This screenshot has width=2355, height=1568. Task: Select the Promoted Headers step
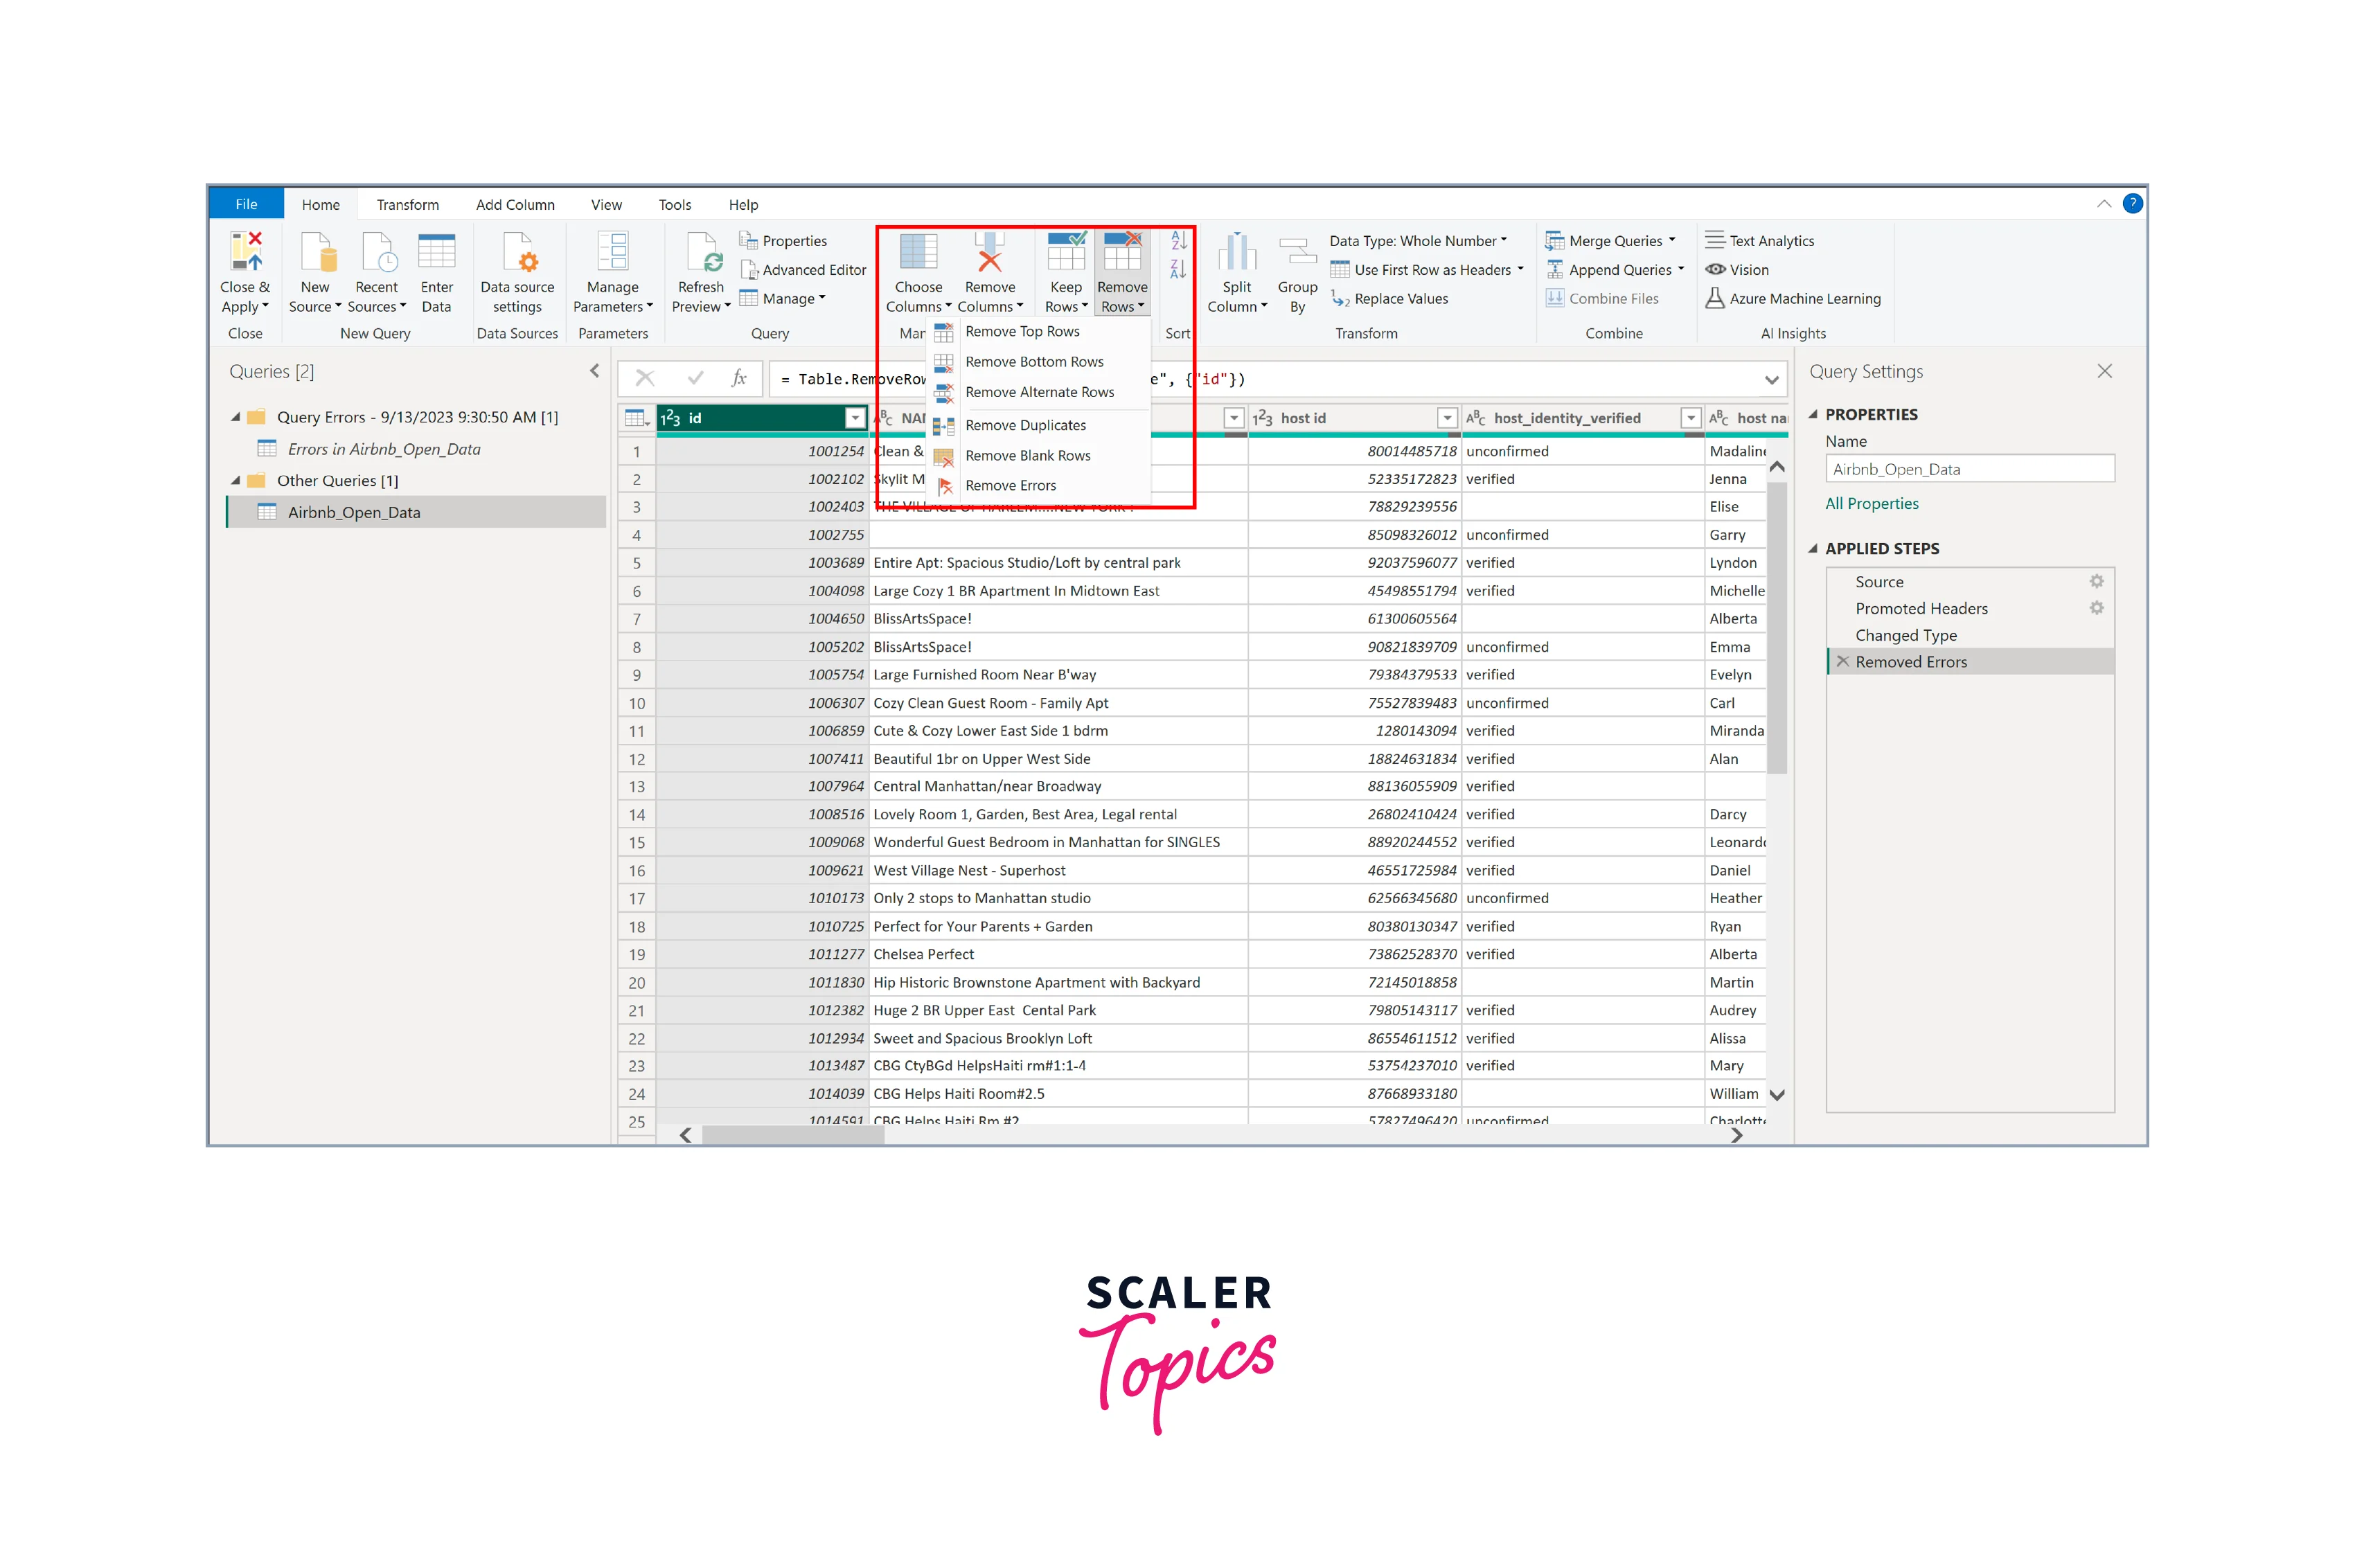pos(1921,609)
